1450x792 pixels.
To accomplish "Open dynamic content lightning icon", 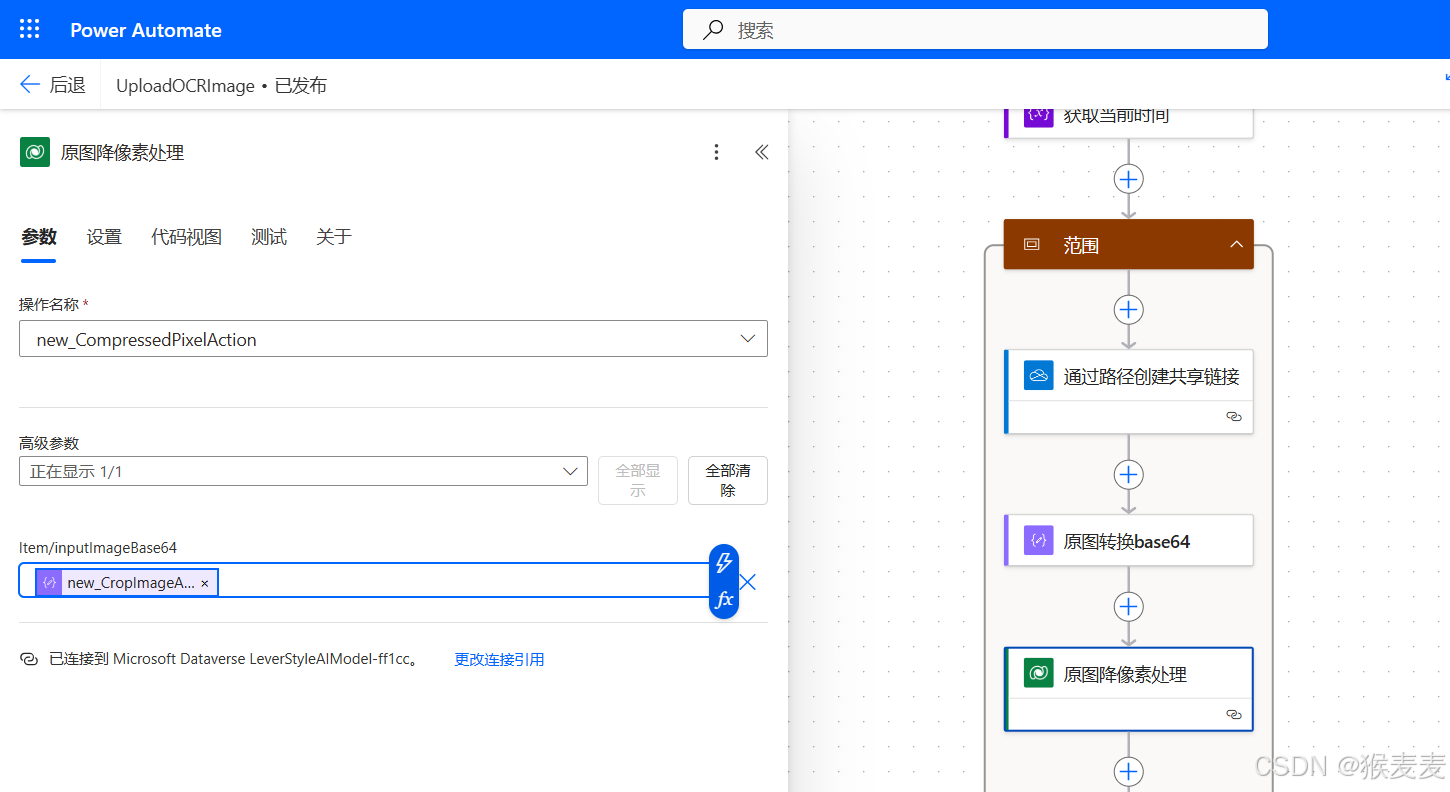I will click(724, 563).
